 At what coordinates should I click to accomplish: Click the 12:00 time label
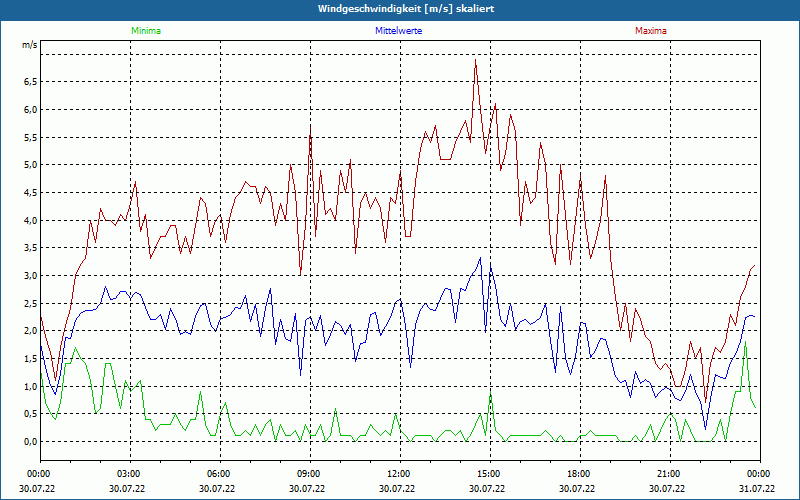pos(398,474)
